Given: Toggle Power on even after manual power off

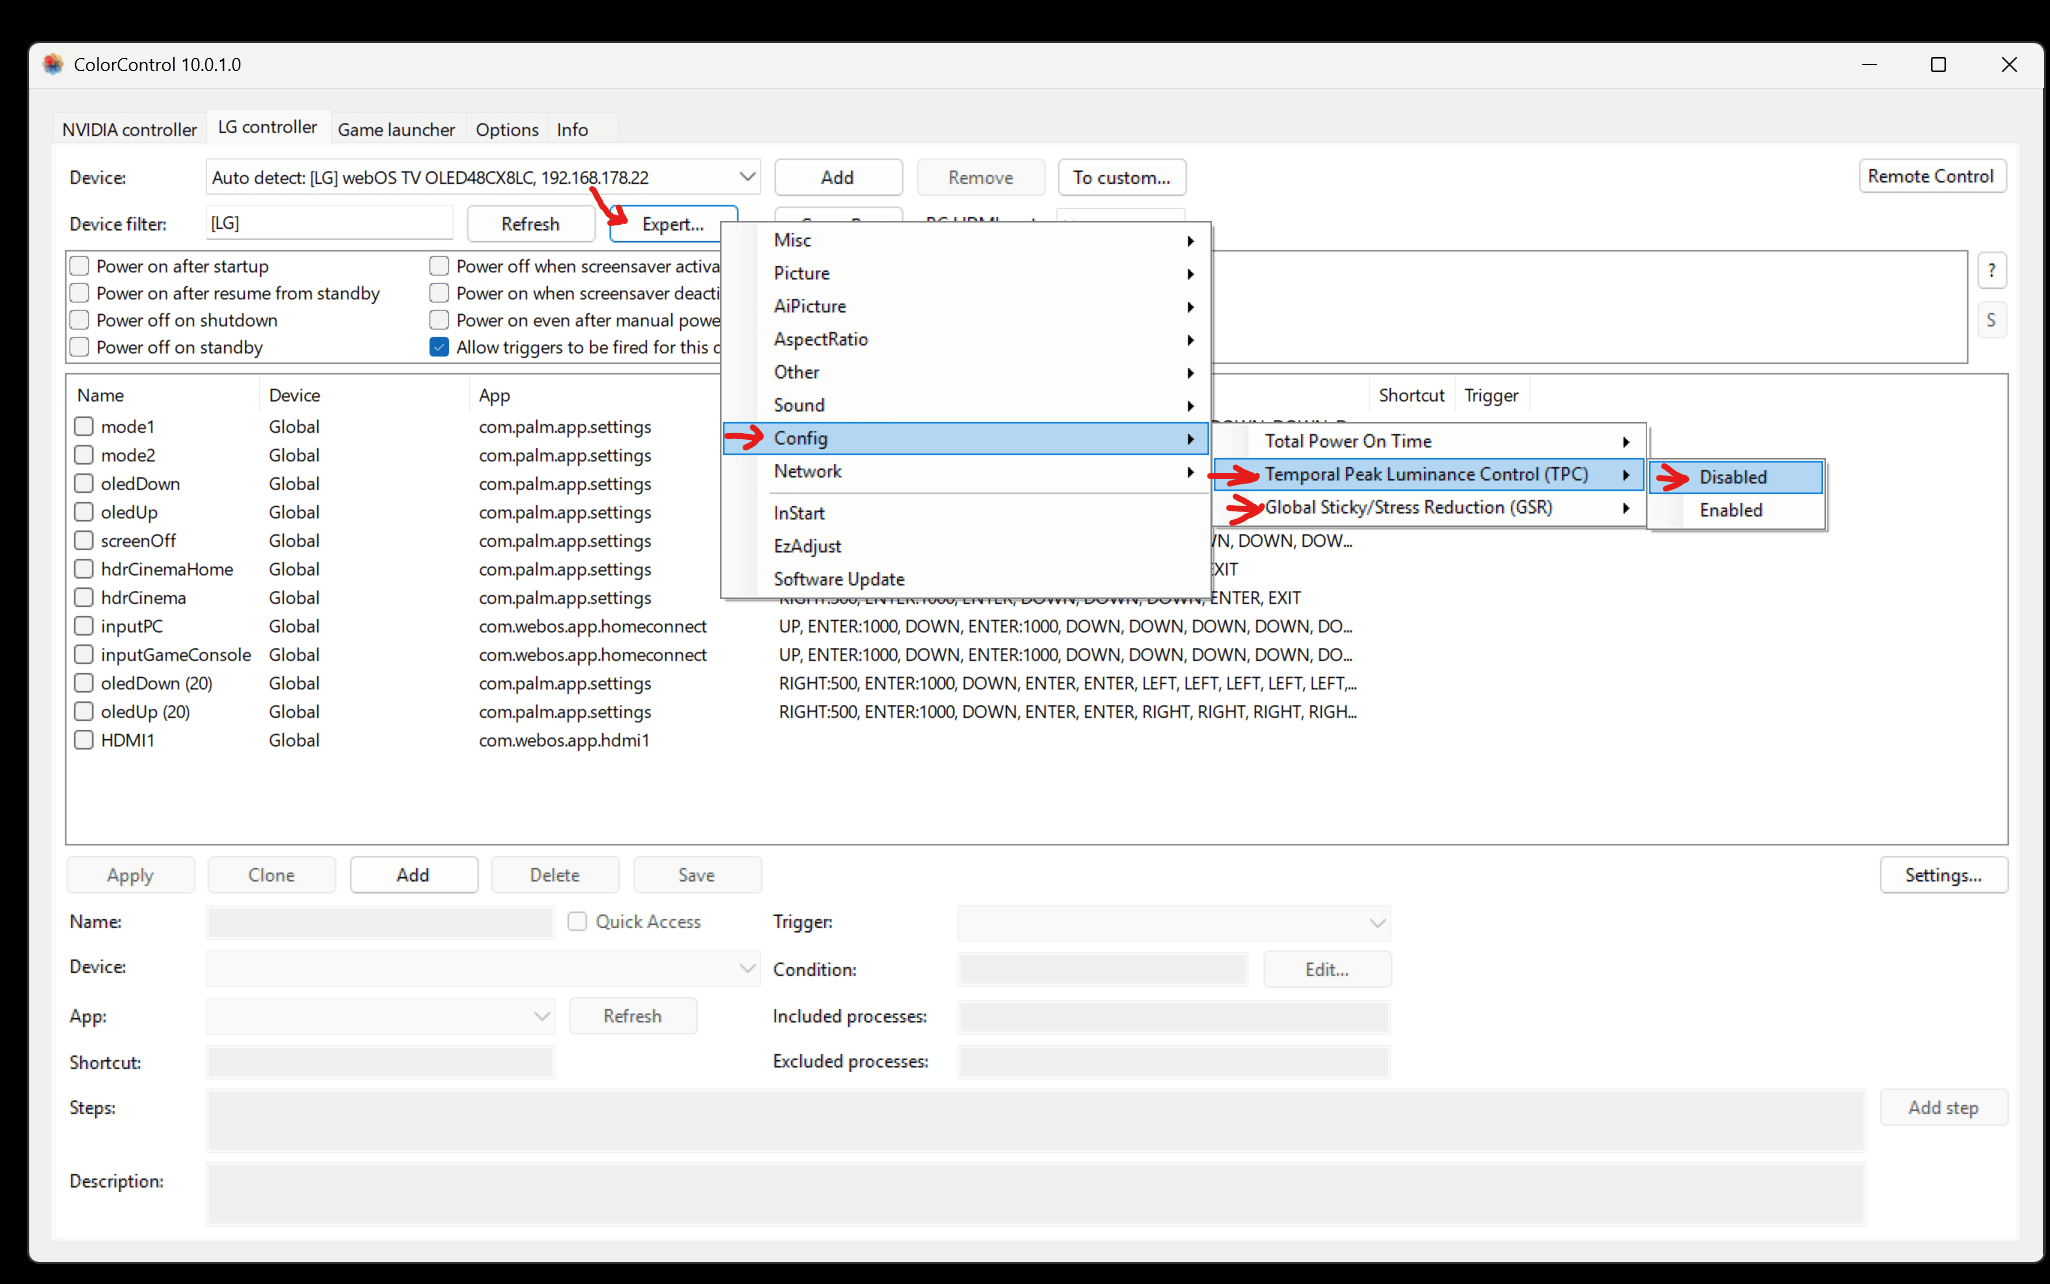Looking at the screenshot, I should (x=439, y=320).
